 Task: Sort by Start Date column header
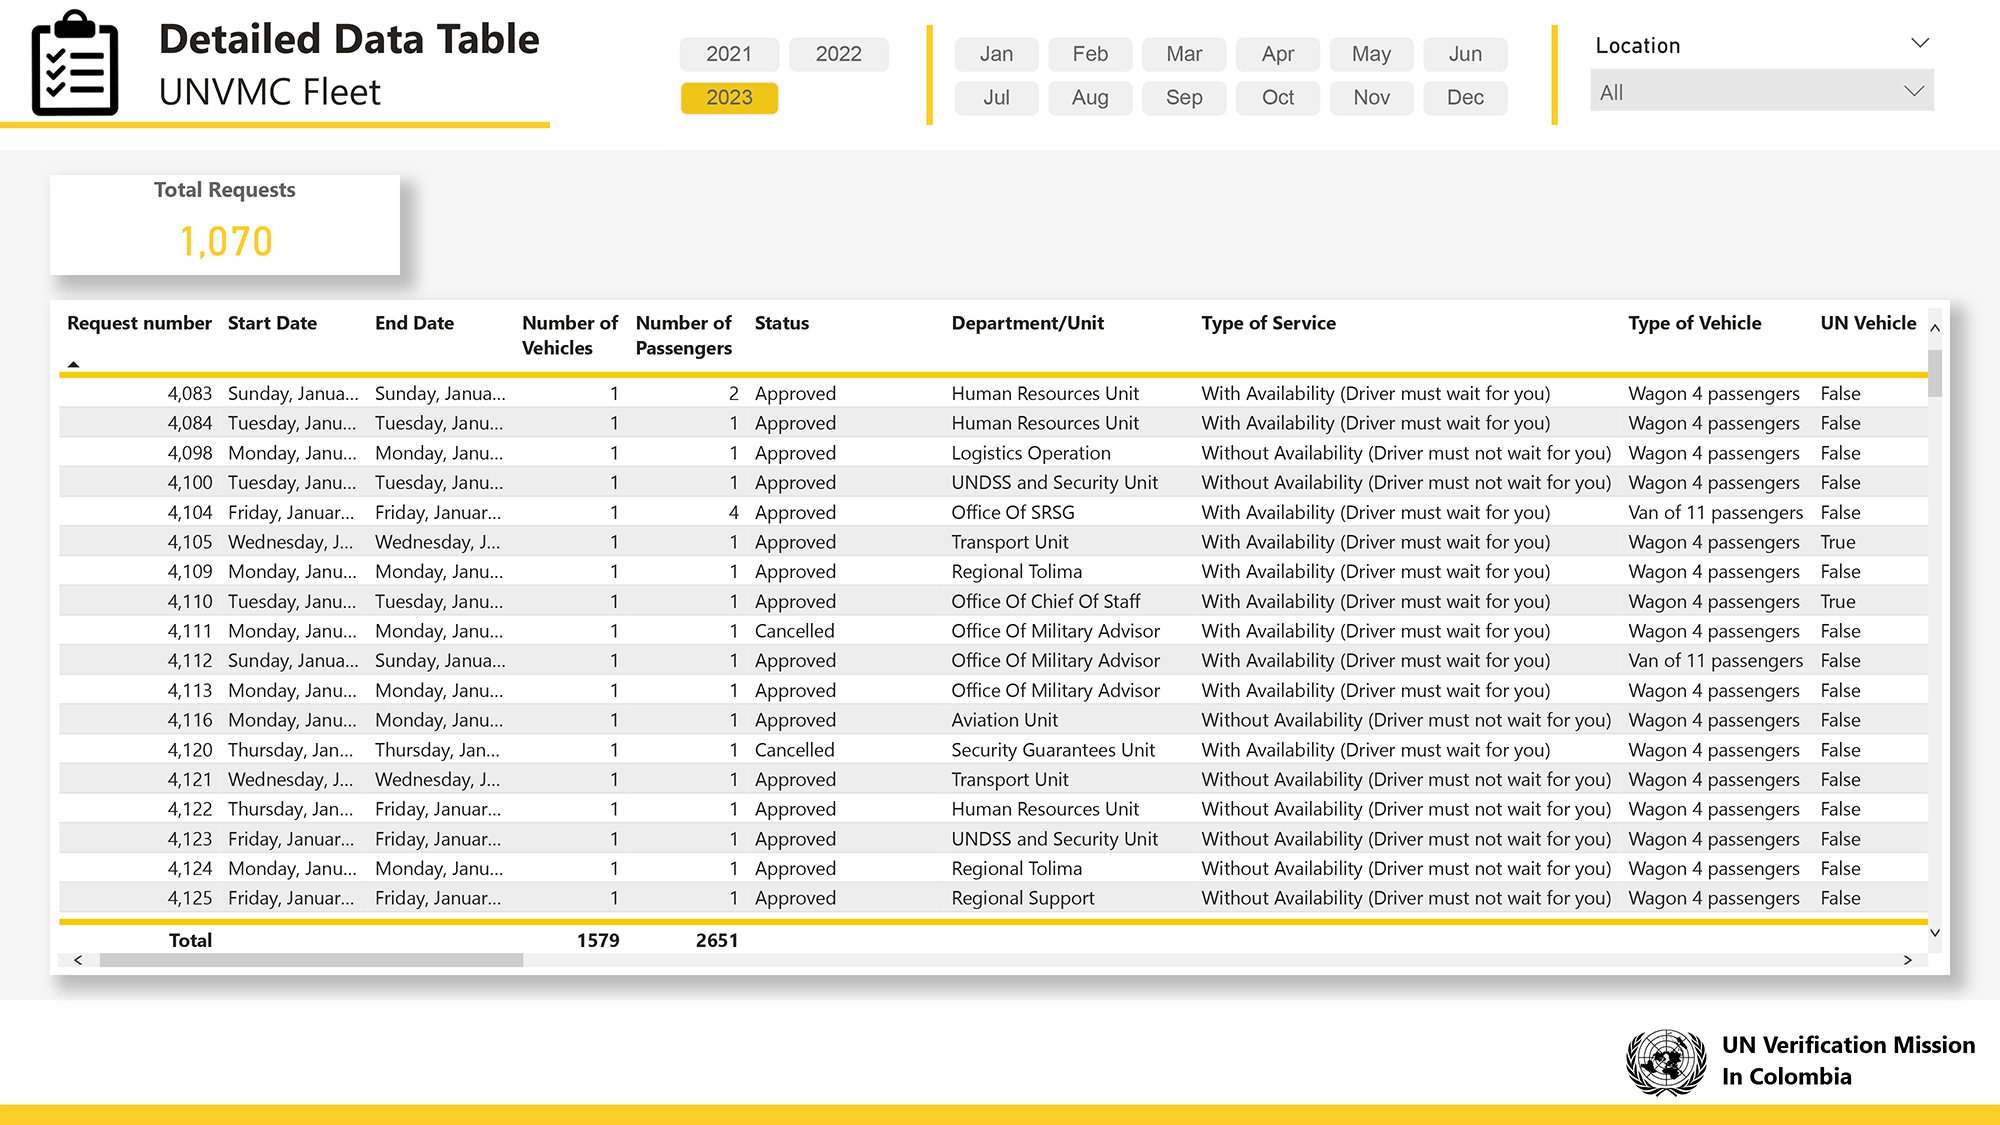pos(272,323)
